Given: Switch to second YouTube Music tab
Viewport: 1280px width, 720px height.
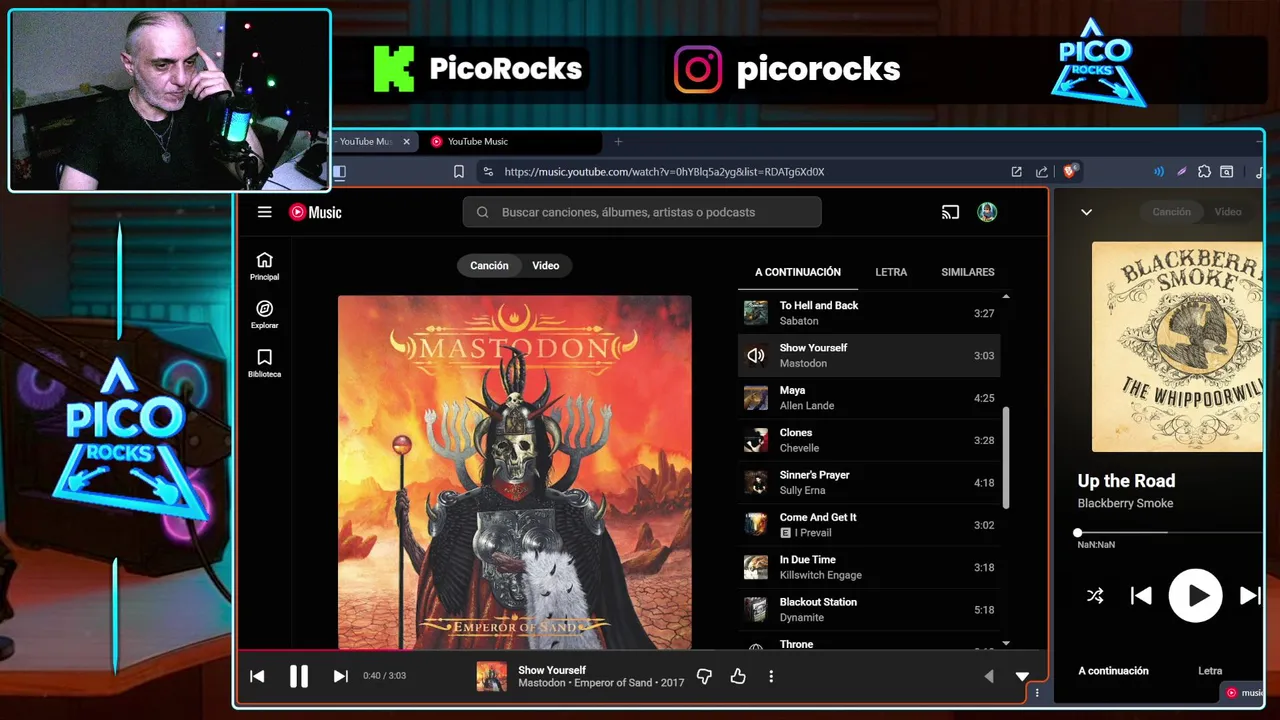Looking at the screenshot, I should pyautogui.click(x=512, y=142).
